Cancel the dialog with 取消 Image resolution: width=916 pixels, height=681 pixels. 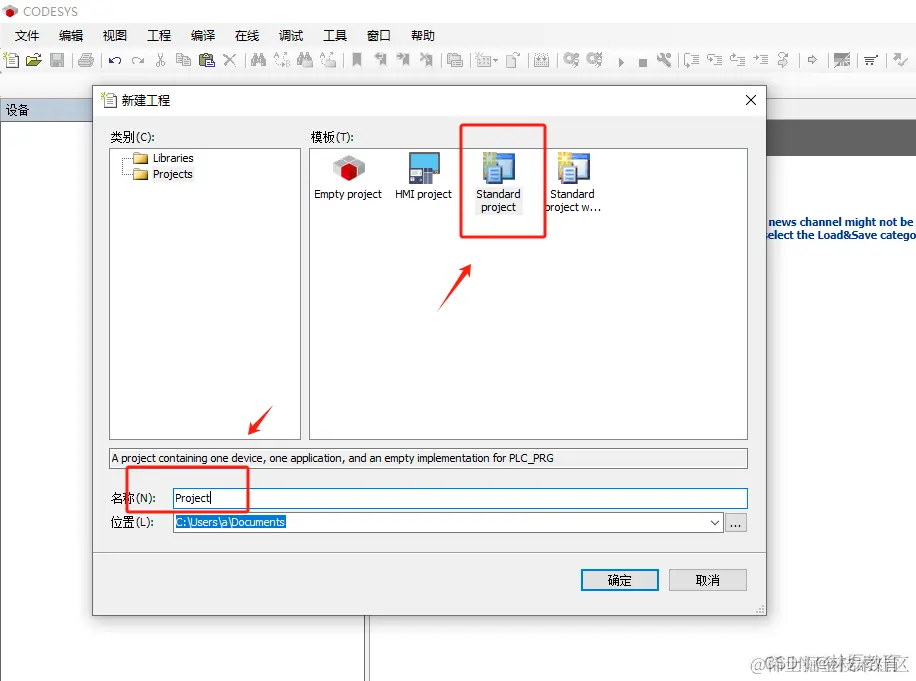(708, 580)
